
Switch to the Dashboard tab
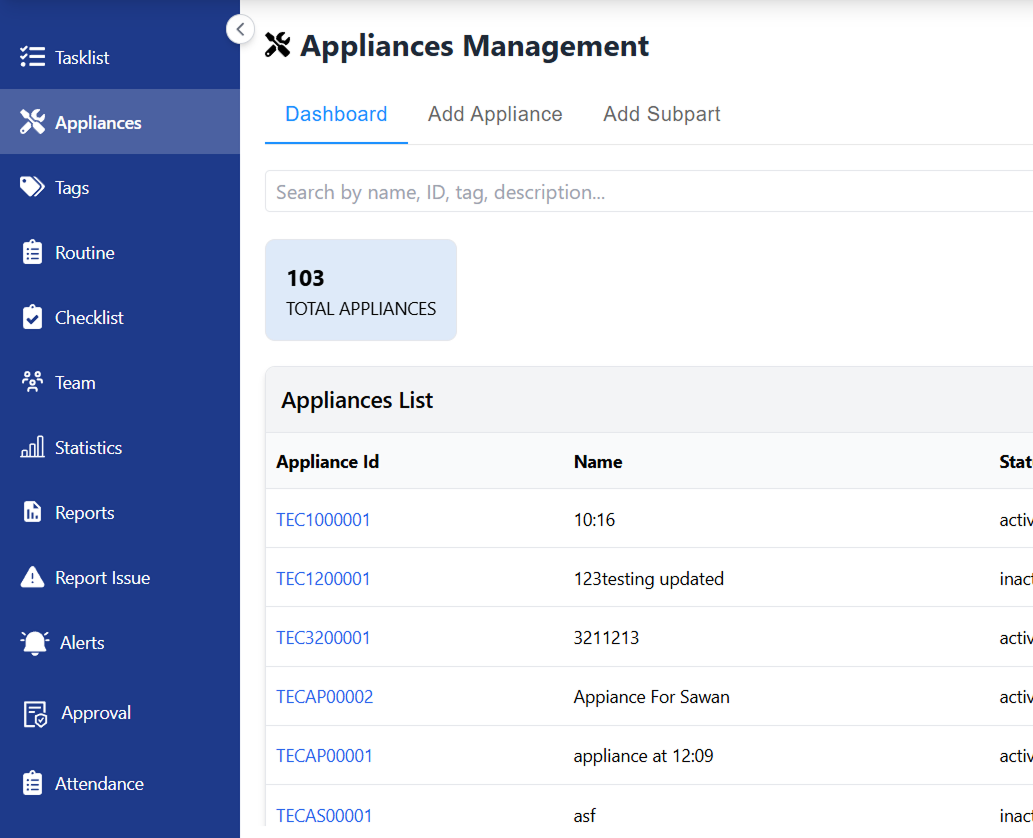(x=336, y=114)
